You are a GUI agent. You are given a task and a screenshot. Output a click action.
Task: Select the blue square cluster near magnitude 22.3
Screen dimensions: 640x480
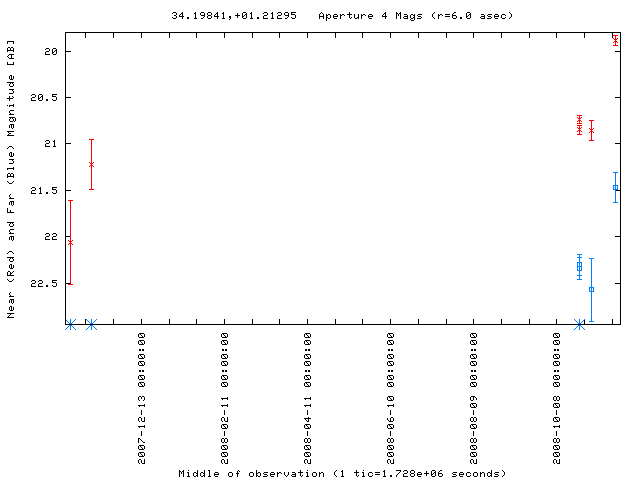click(x=580, y=267)
